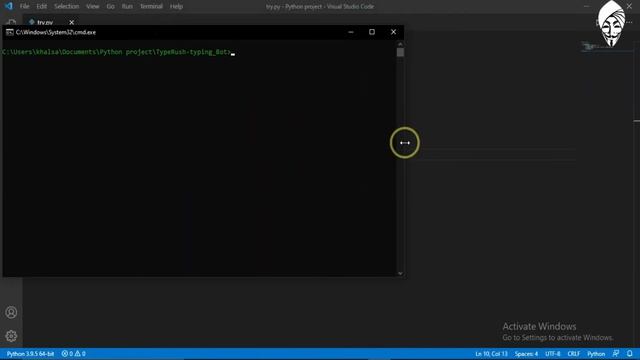Minimize the cmd.exe window

351,32
